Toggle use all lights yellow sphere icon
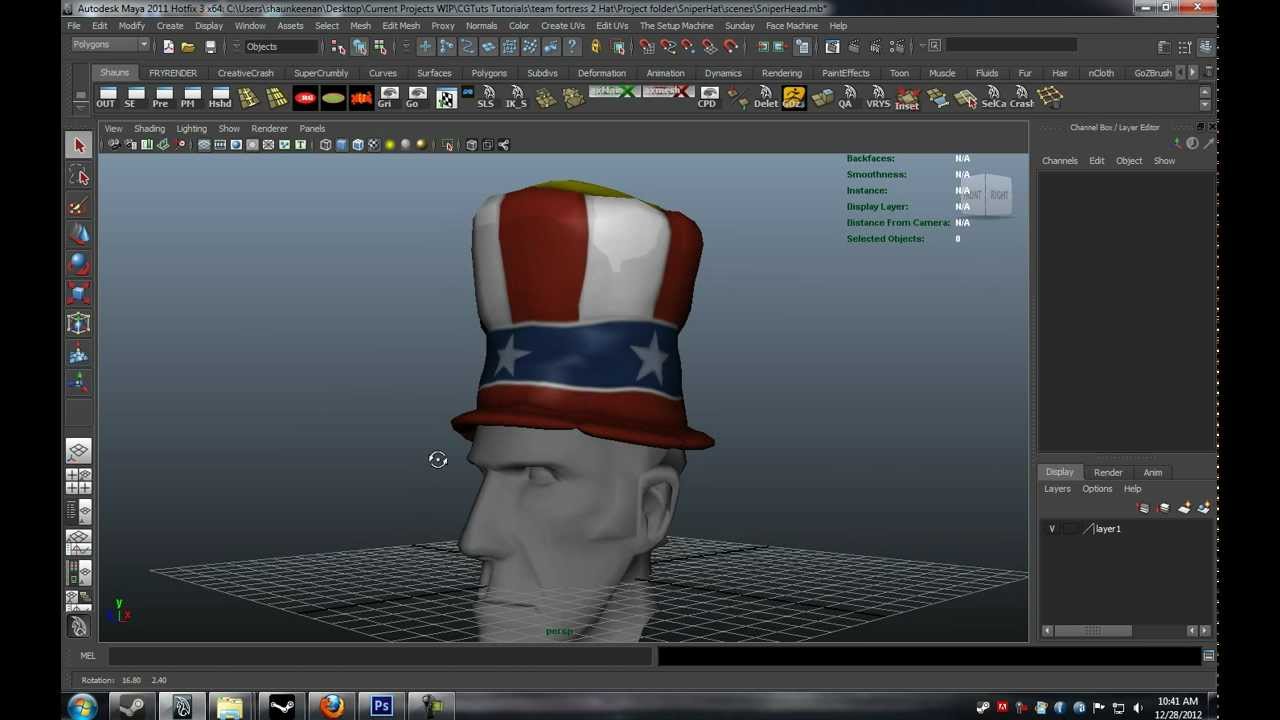Screen dimensions: 1280x720 coord(389,145)
